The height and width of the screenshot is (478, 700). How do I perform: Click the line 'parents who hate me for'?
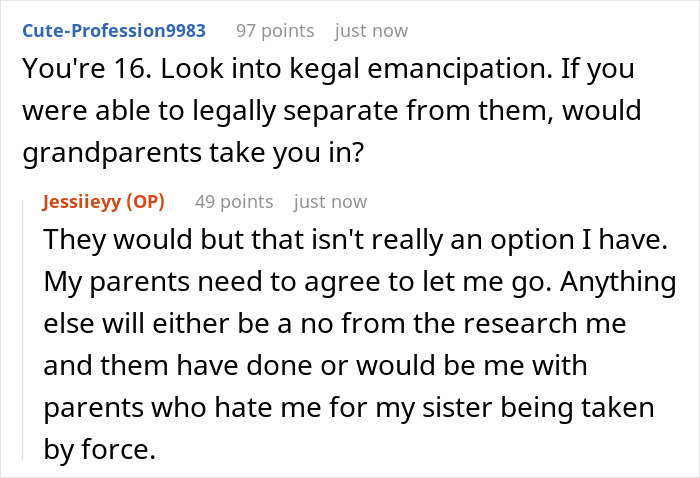click(349, 408)
